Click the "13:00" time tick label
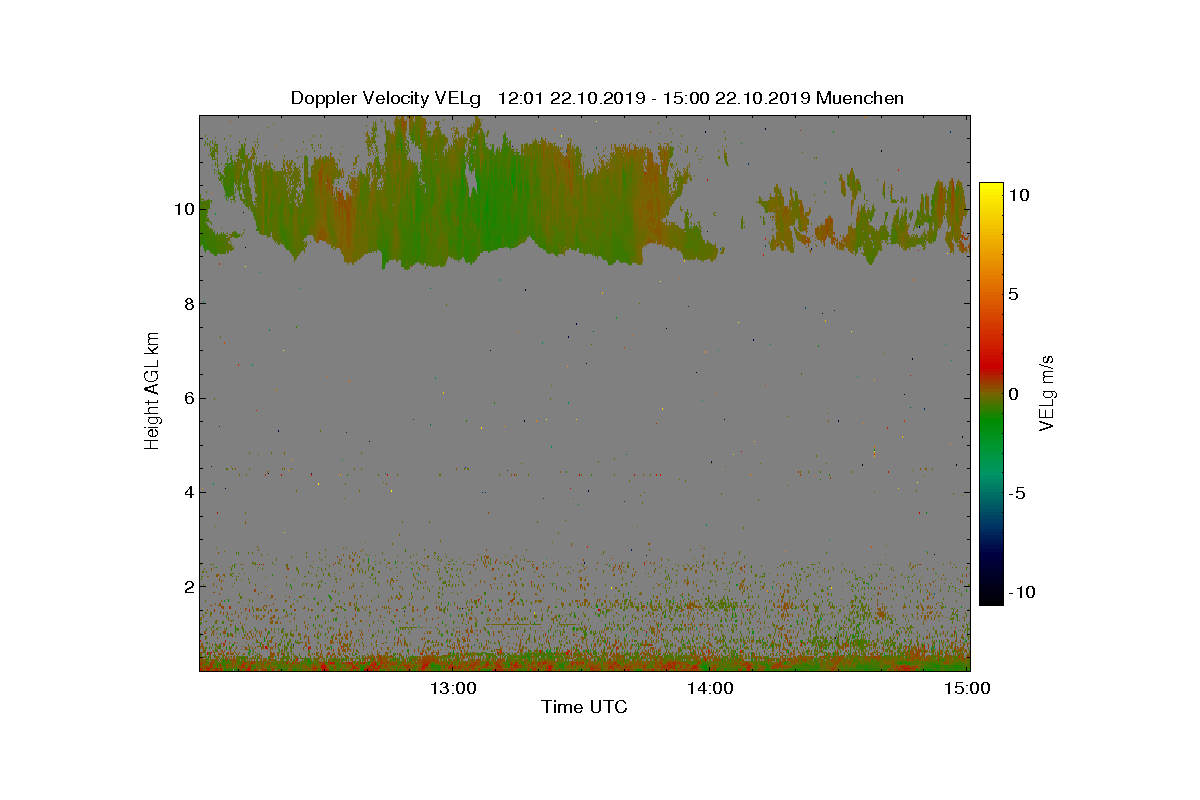 (x=452, y=688)
